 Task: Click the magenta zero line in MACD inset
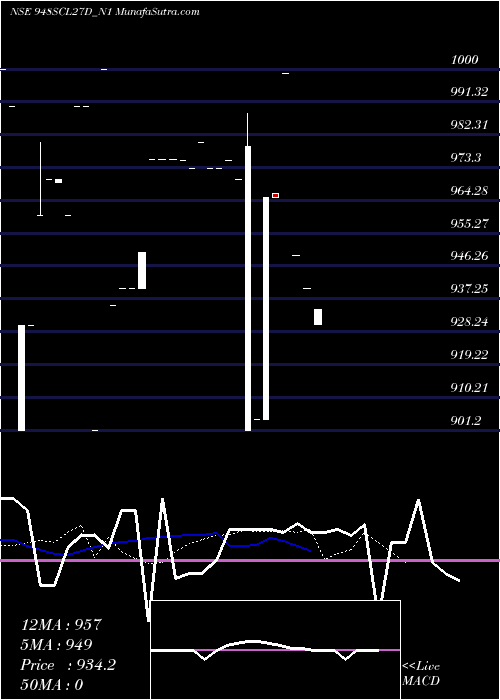click(x=275, y=650)
